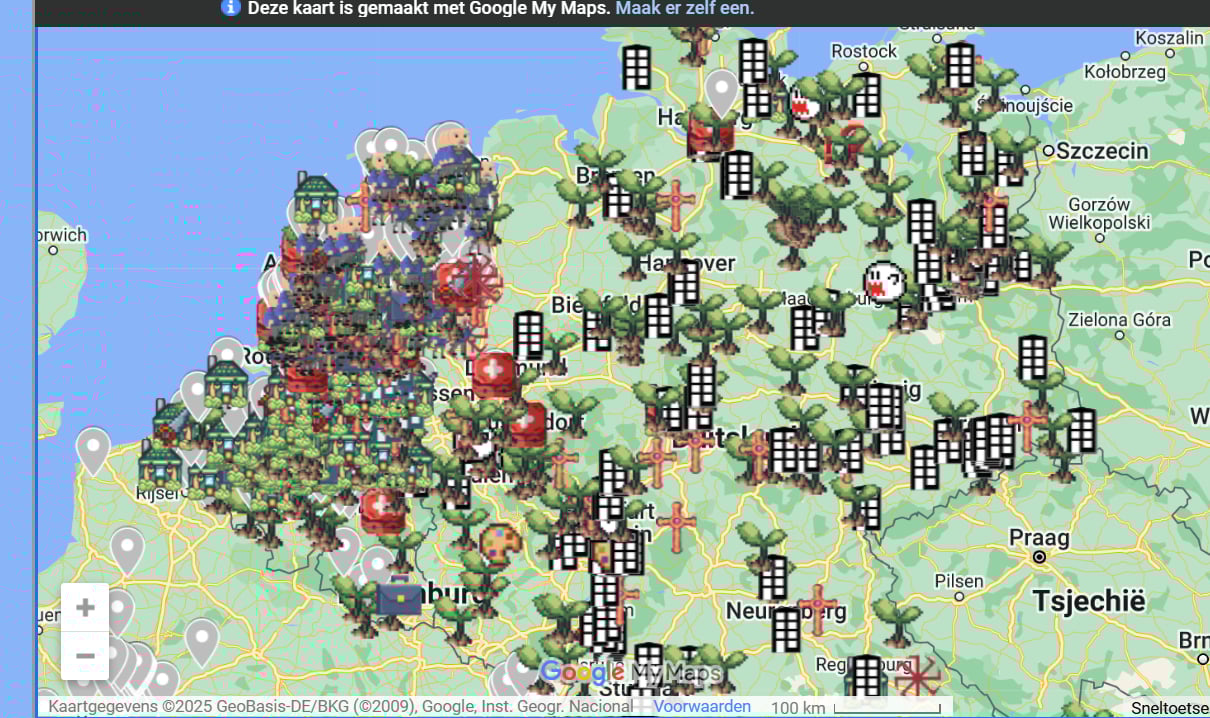Select the Praag city label

pyautogui.click(x=1039, y=537)
